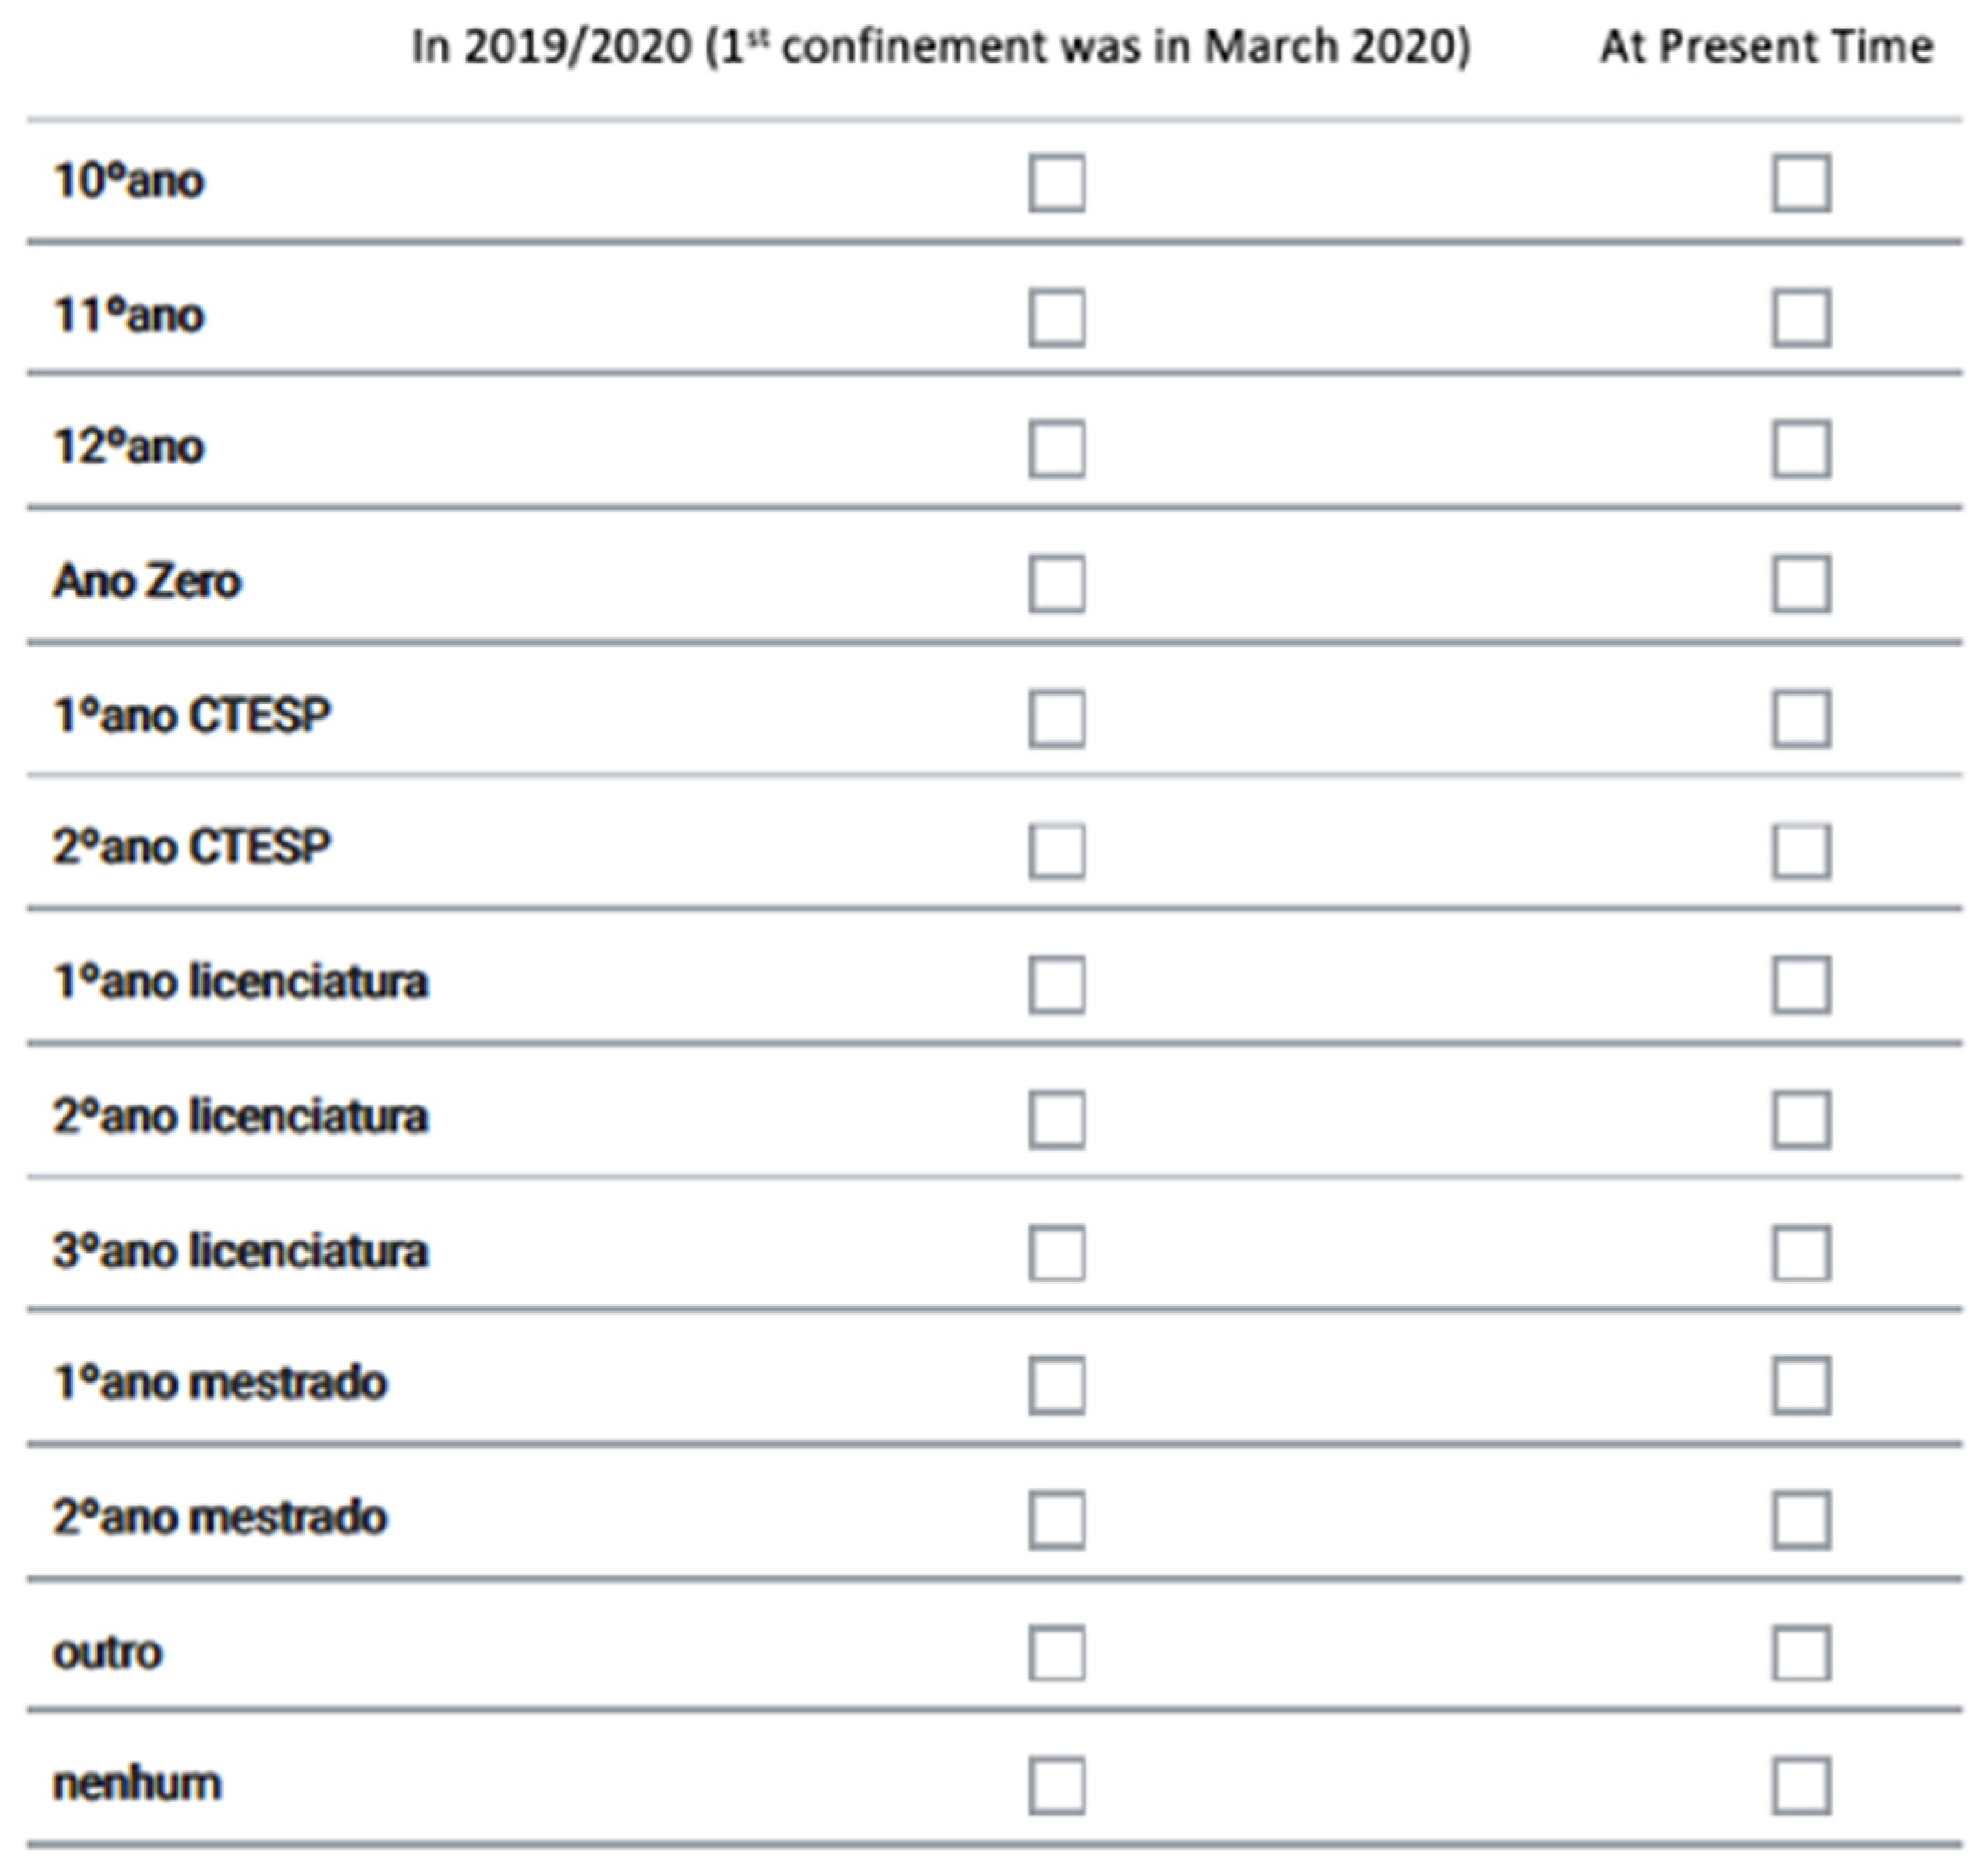
Task: Select 12ºano in the 2019/2020 column
Action: [x=1056, y=449]
